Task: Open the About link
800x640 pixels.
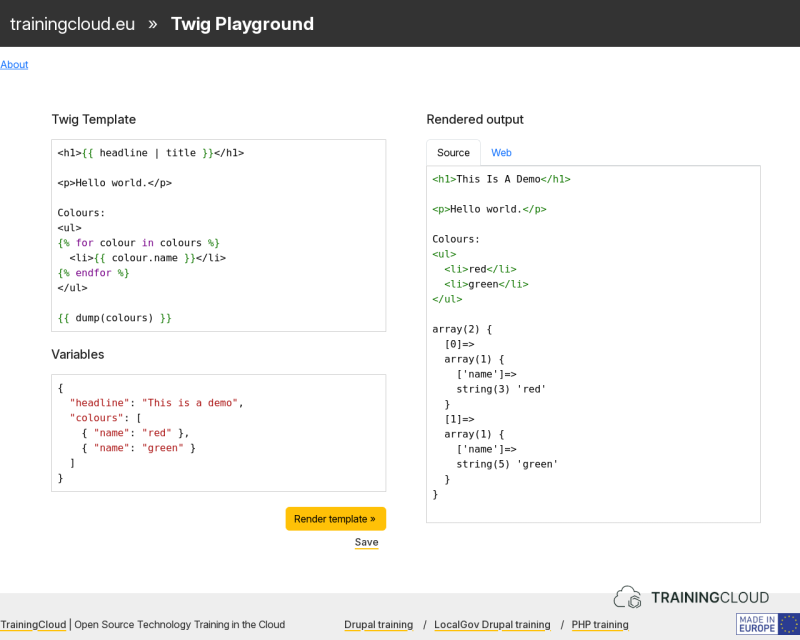Action: [14, 65]
